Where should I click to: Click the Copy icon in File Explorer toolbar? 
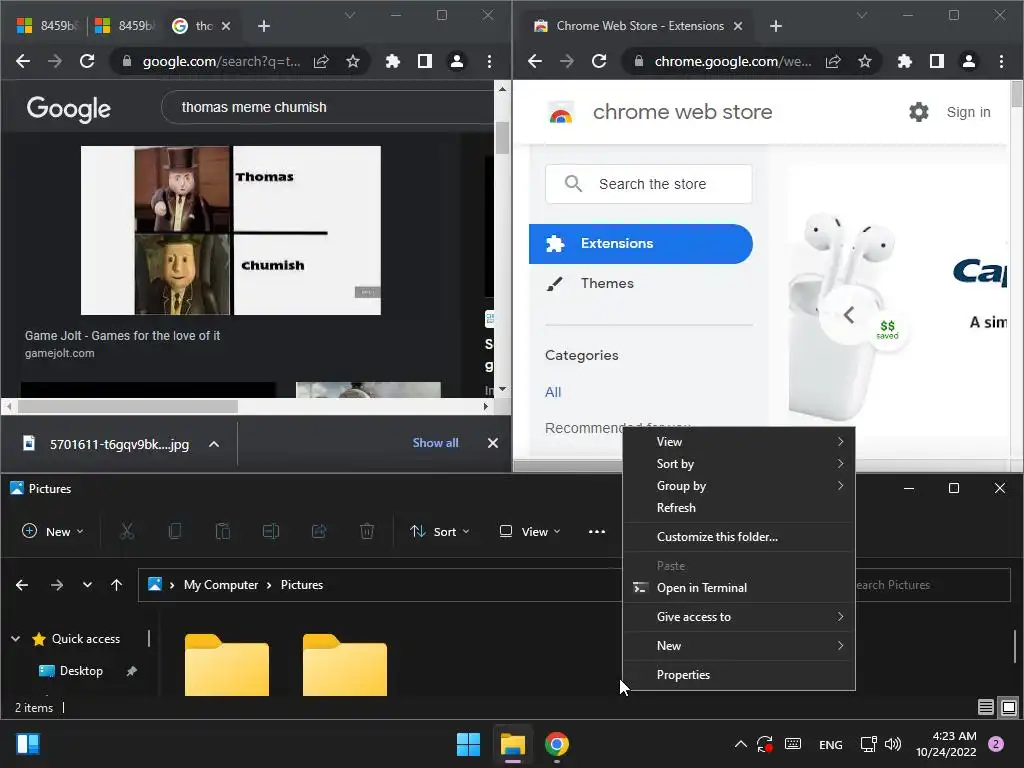click(x=174, y=532)
